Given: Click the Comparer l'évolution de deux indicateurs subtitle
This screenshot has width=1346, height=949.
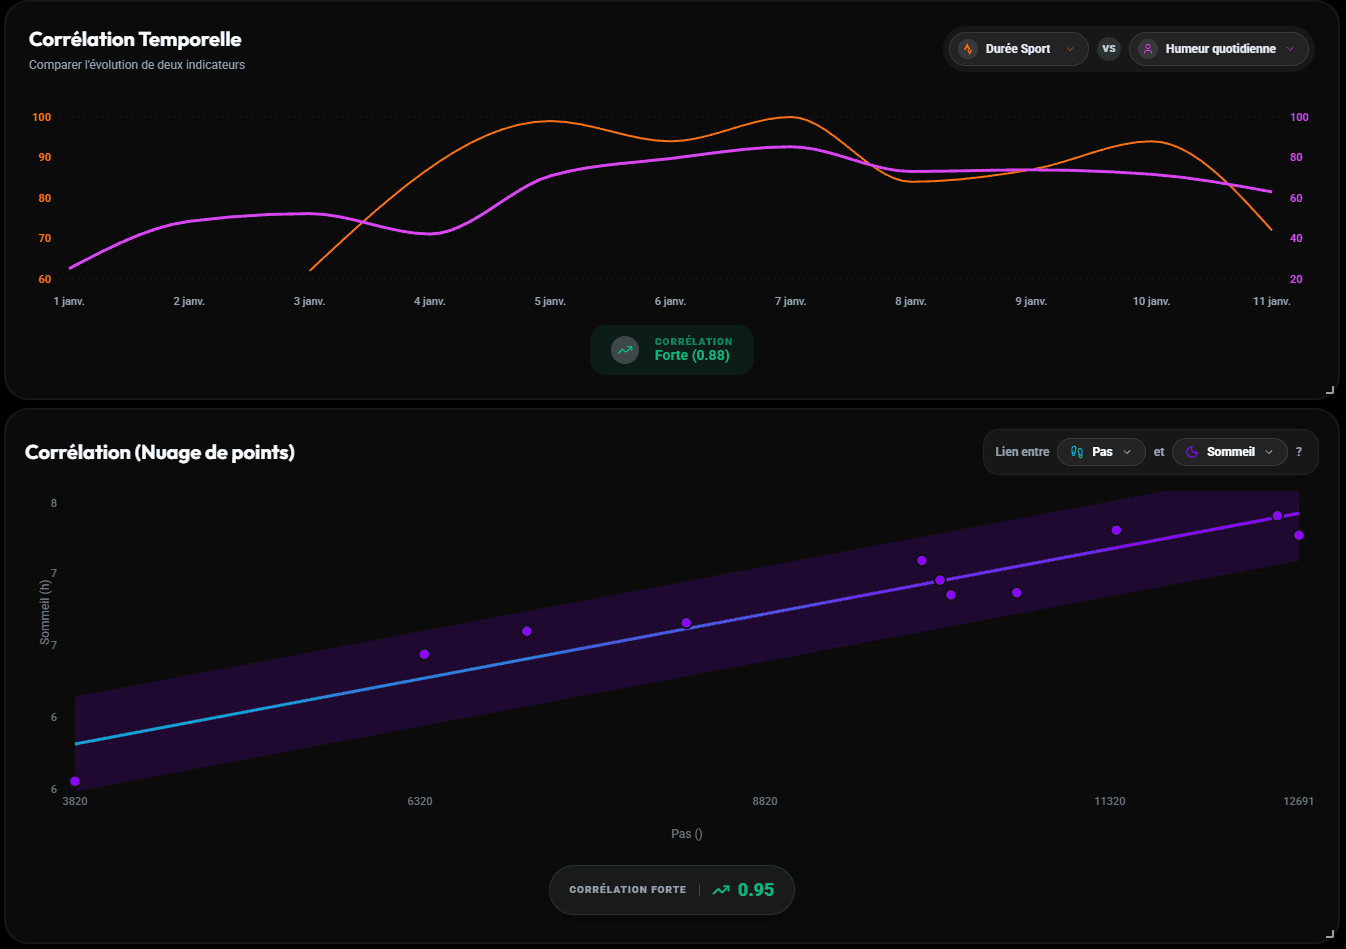Looking at the screenshot, I should 137,65.
